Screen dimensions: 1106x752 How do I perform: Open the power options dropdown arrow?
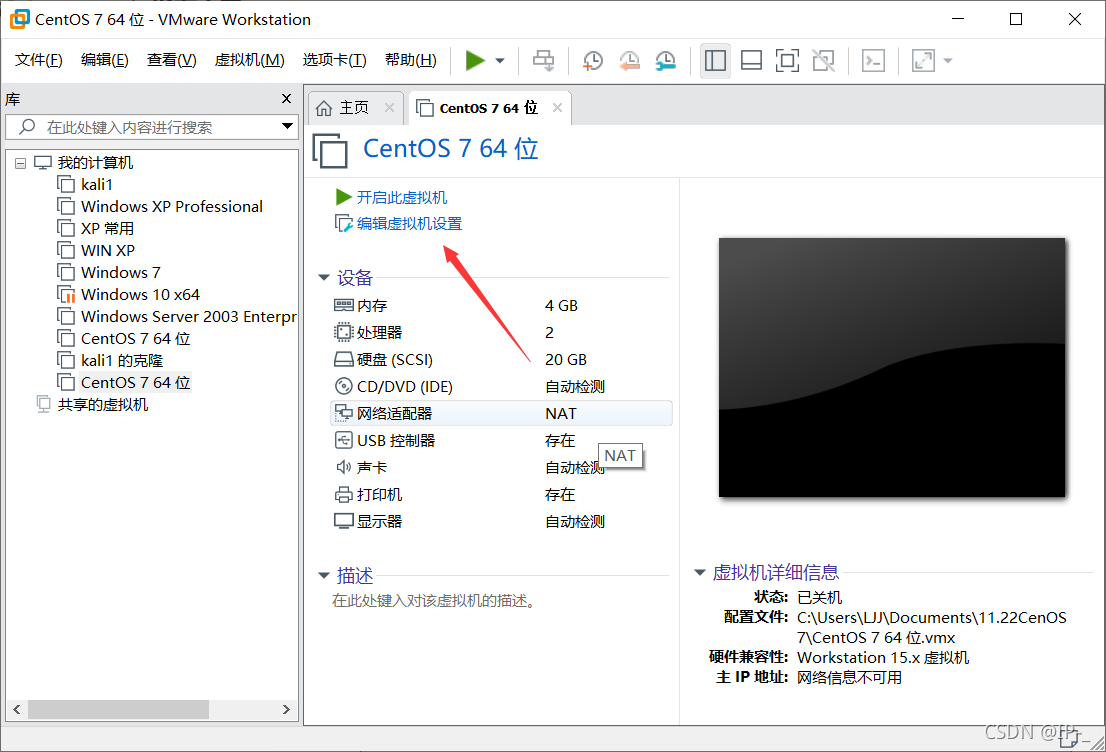500,61
